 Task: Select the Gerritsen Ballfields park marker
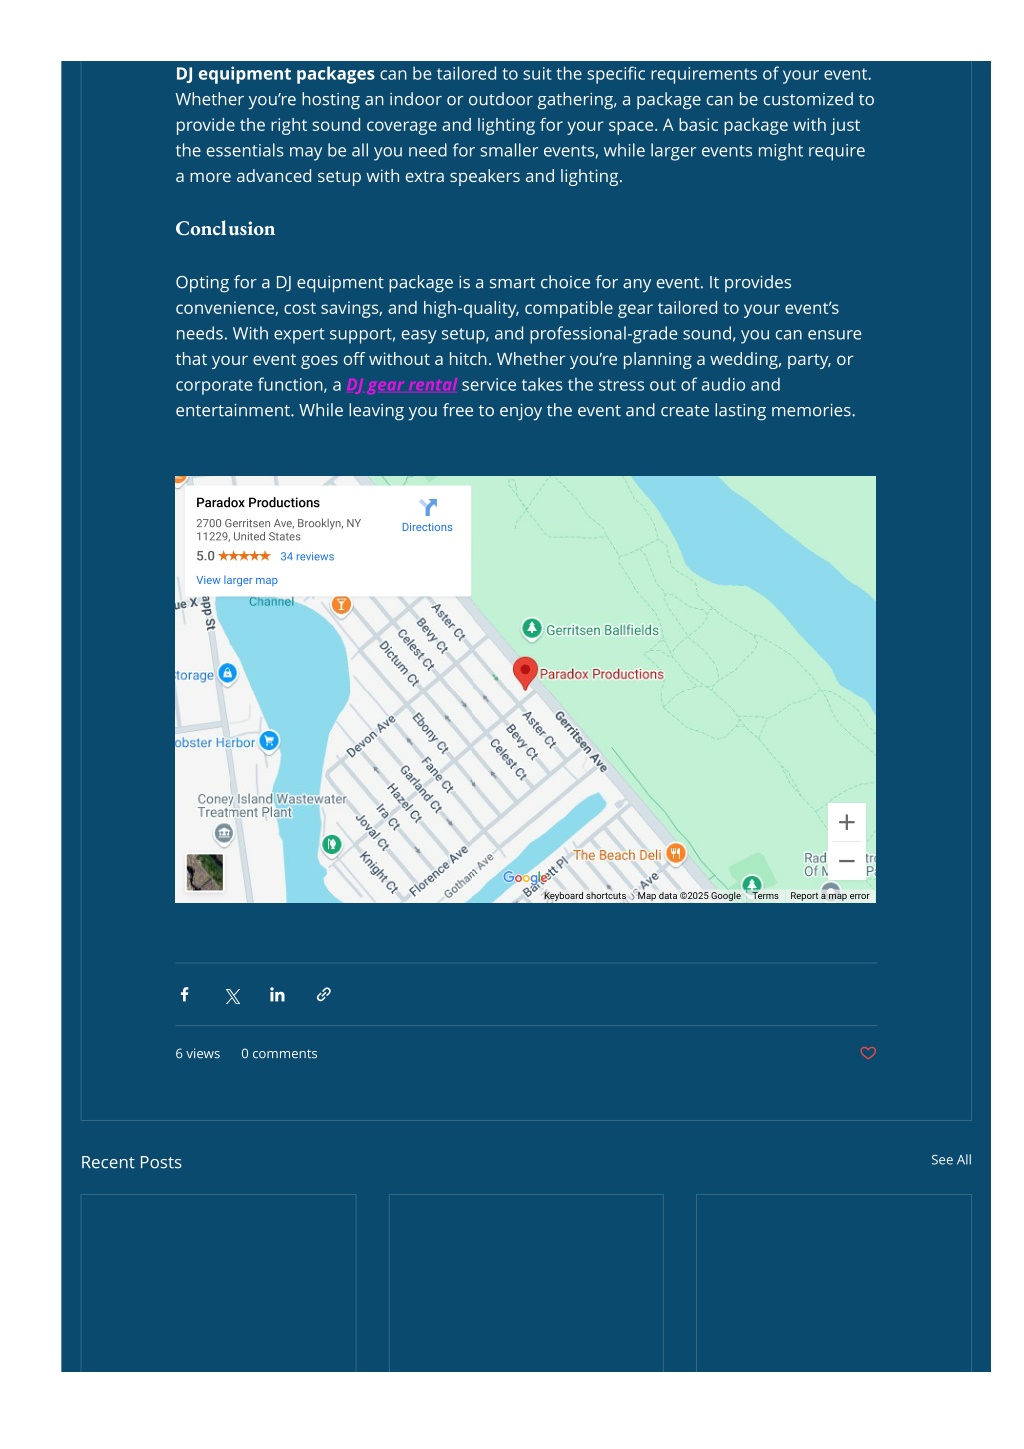(532, 628)
